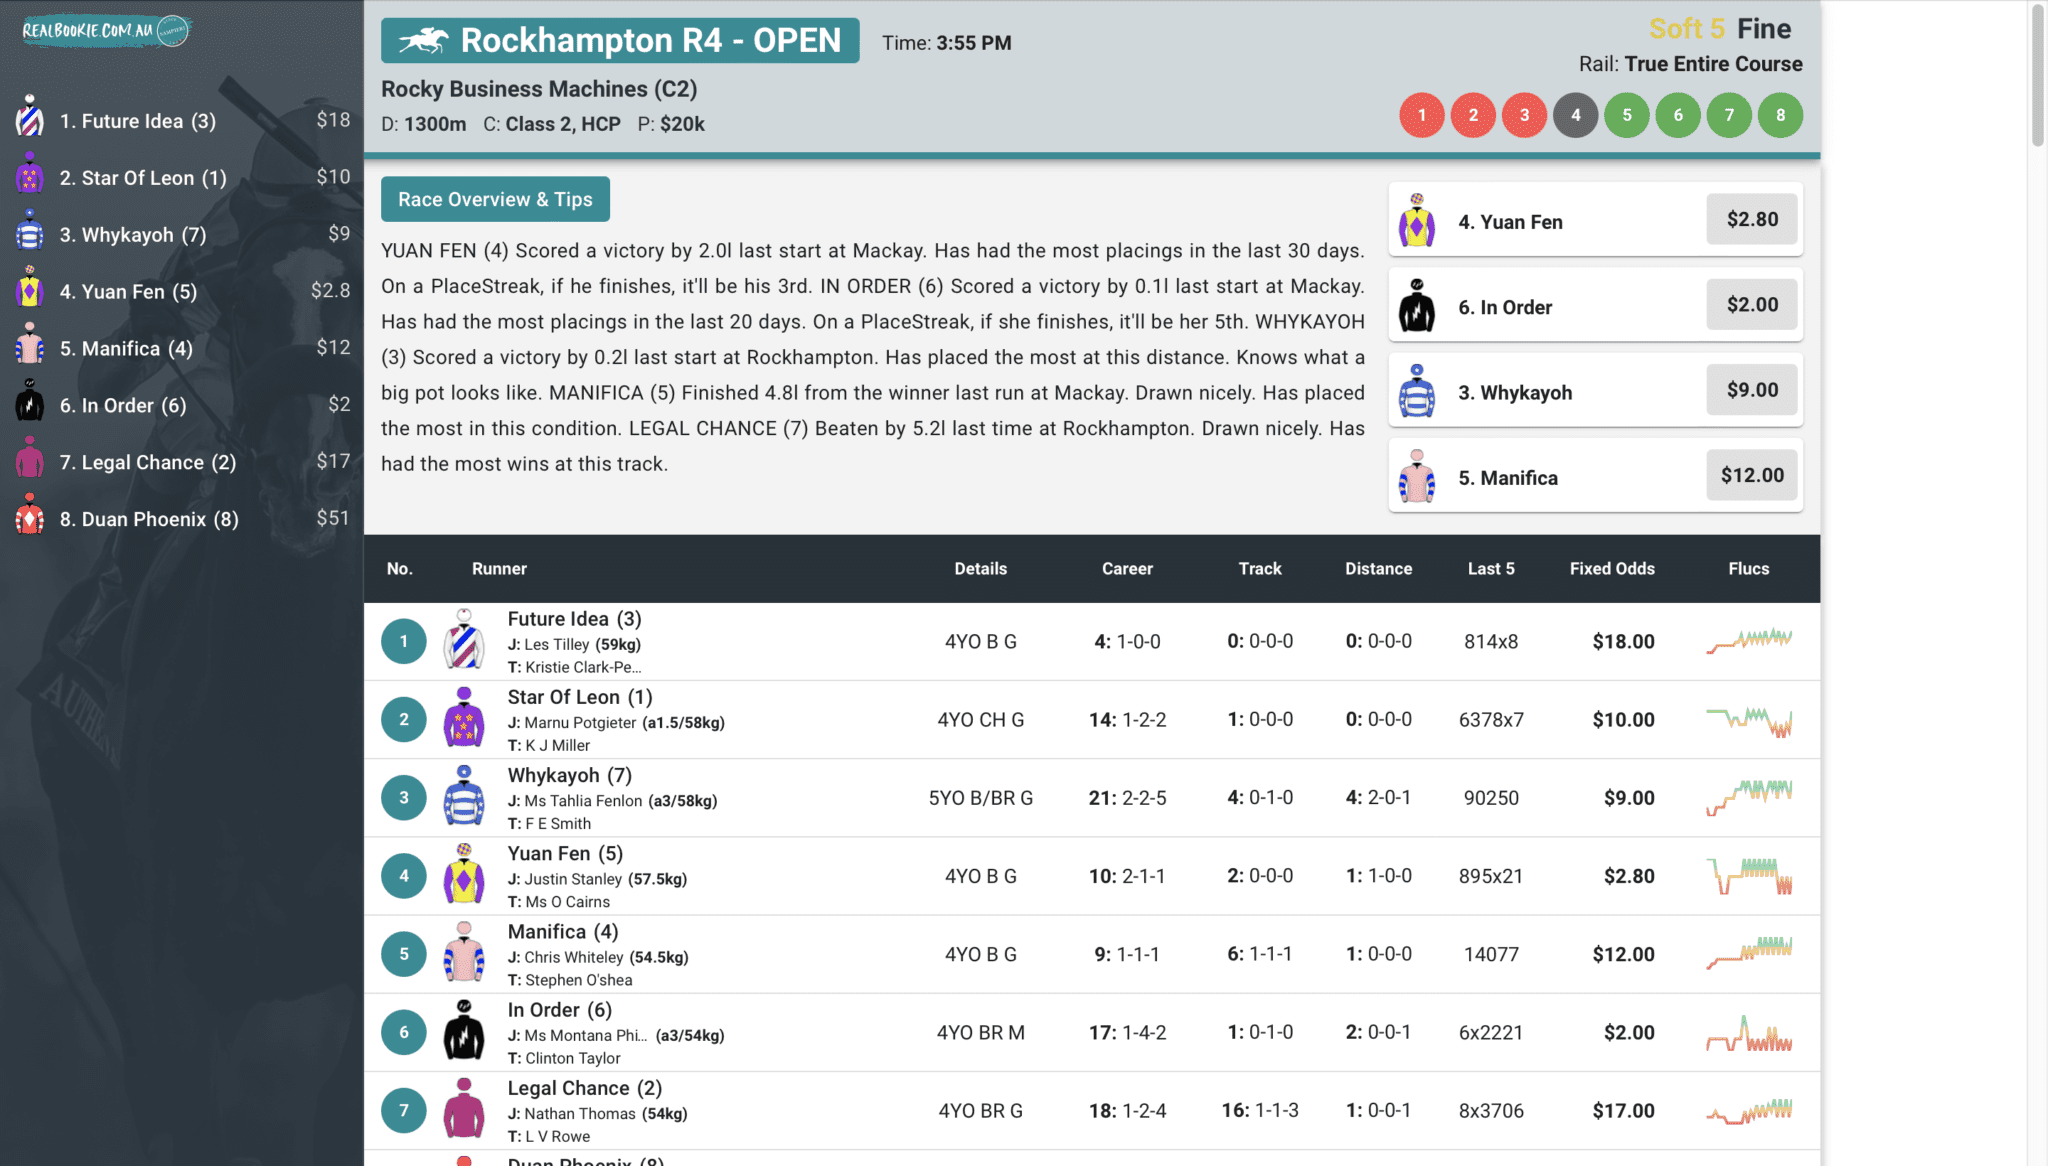Click the Whykayoh (7) name in the runner table
Image resolution: width=2048 pixels, height=1166 pixels.
[x=570, y=775]
